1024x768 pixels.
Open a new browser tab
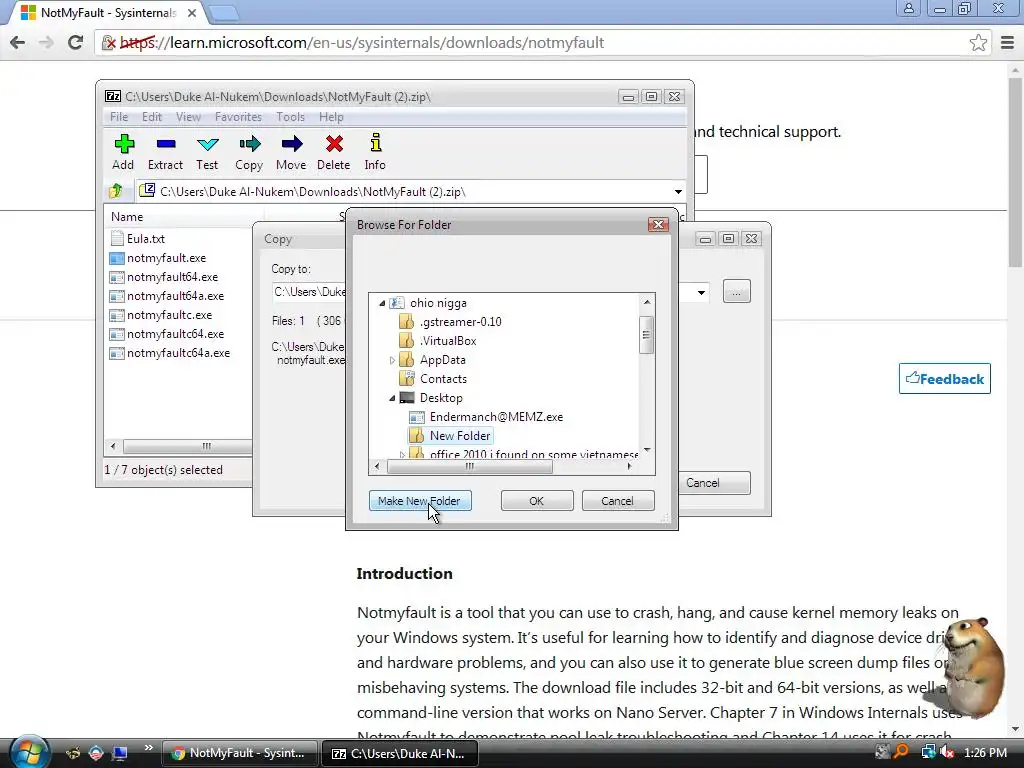point(223,12)
